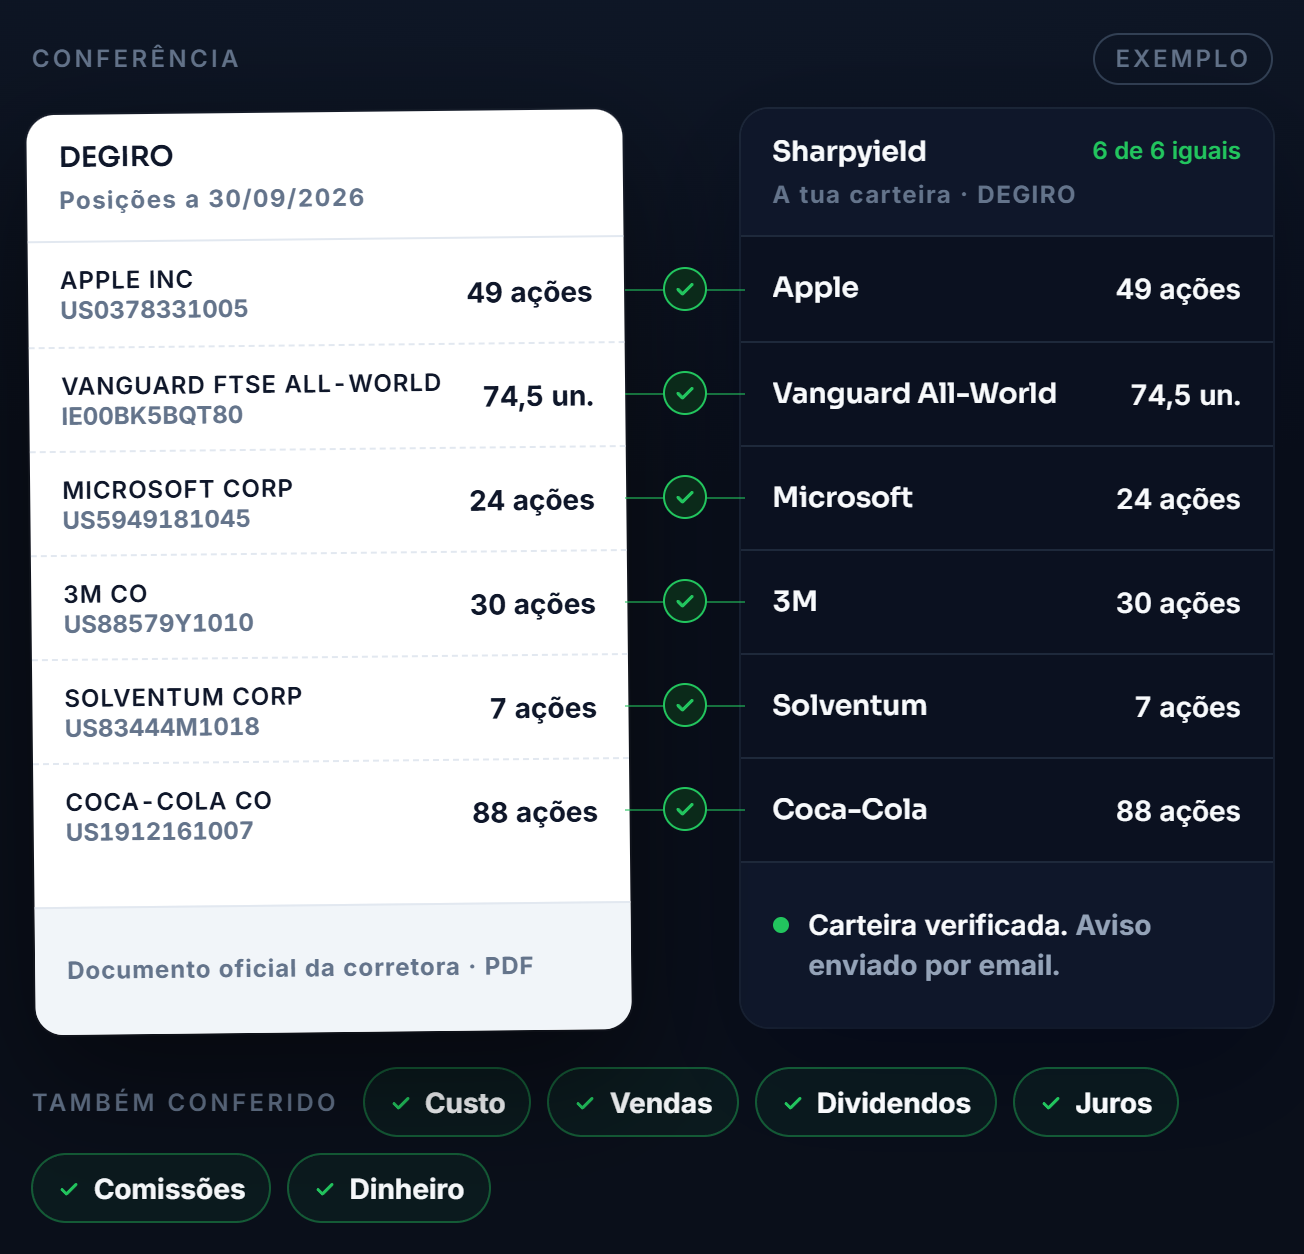The width and height of the screenshot is (1304, 1254).
Task: Click '49 ações' in the Sharpyield panel
Action: [x=1178, y=289]
